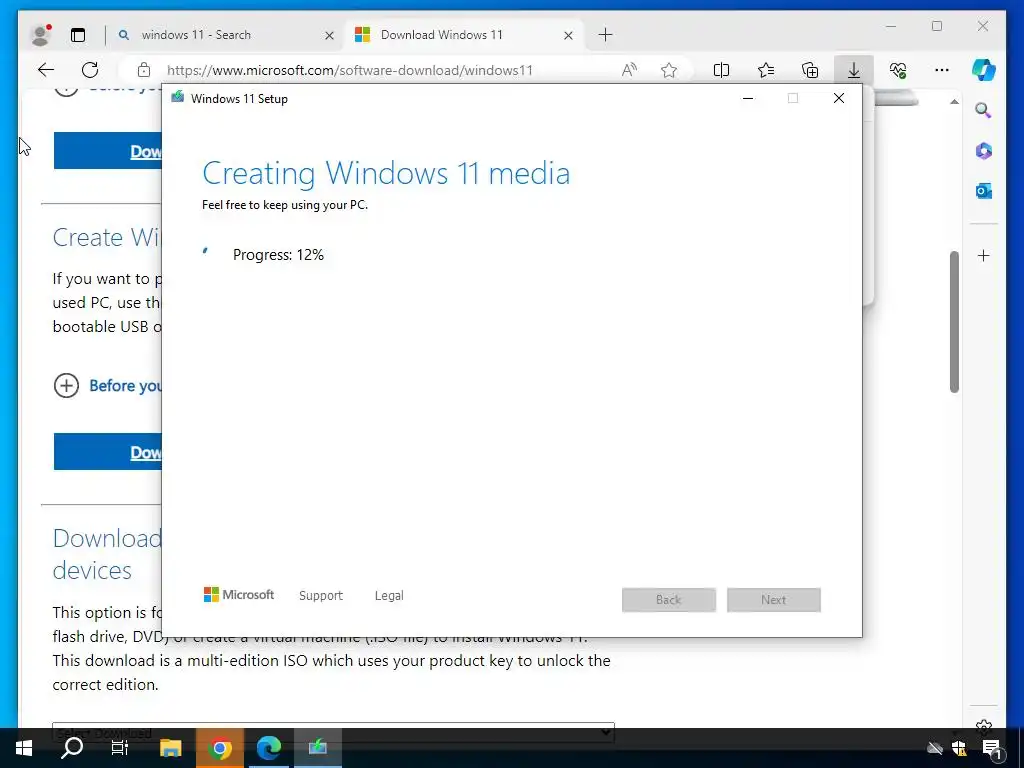Activate the Read aloud icon
Screen dimensions: 1024x768
(x=629, y=70)
